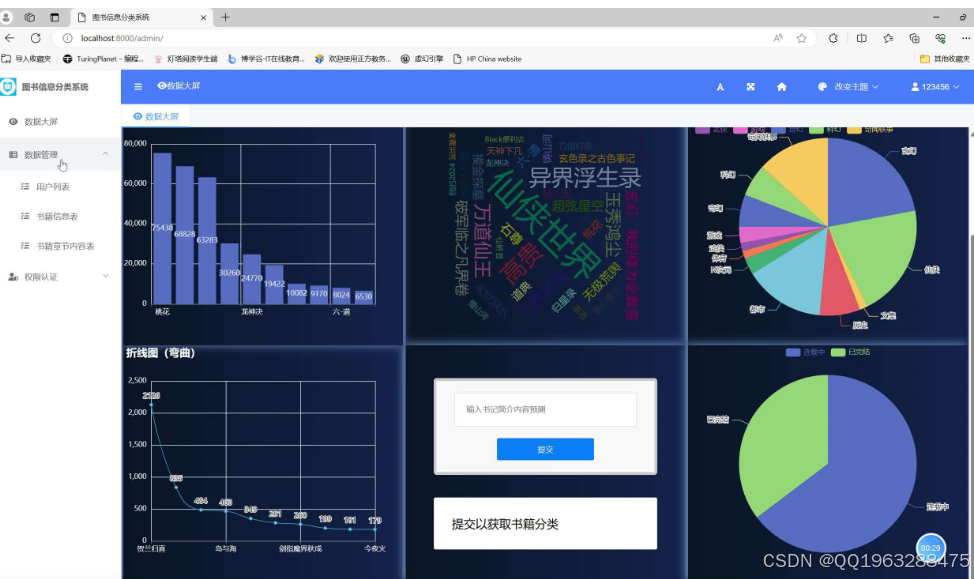This screenshot has height=579, width=974.
Task: Toggle the sidebar with the hamburger menu icon
Action: point(138,86)
